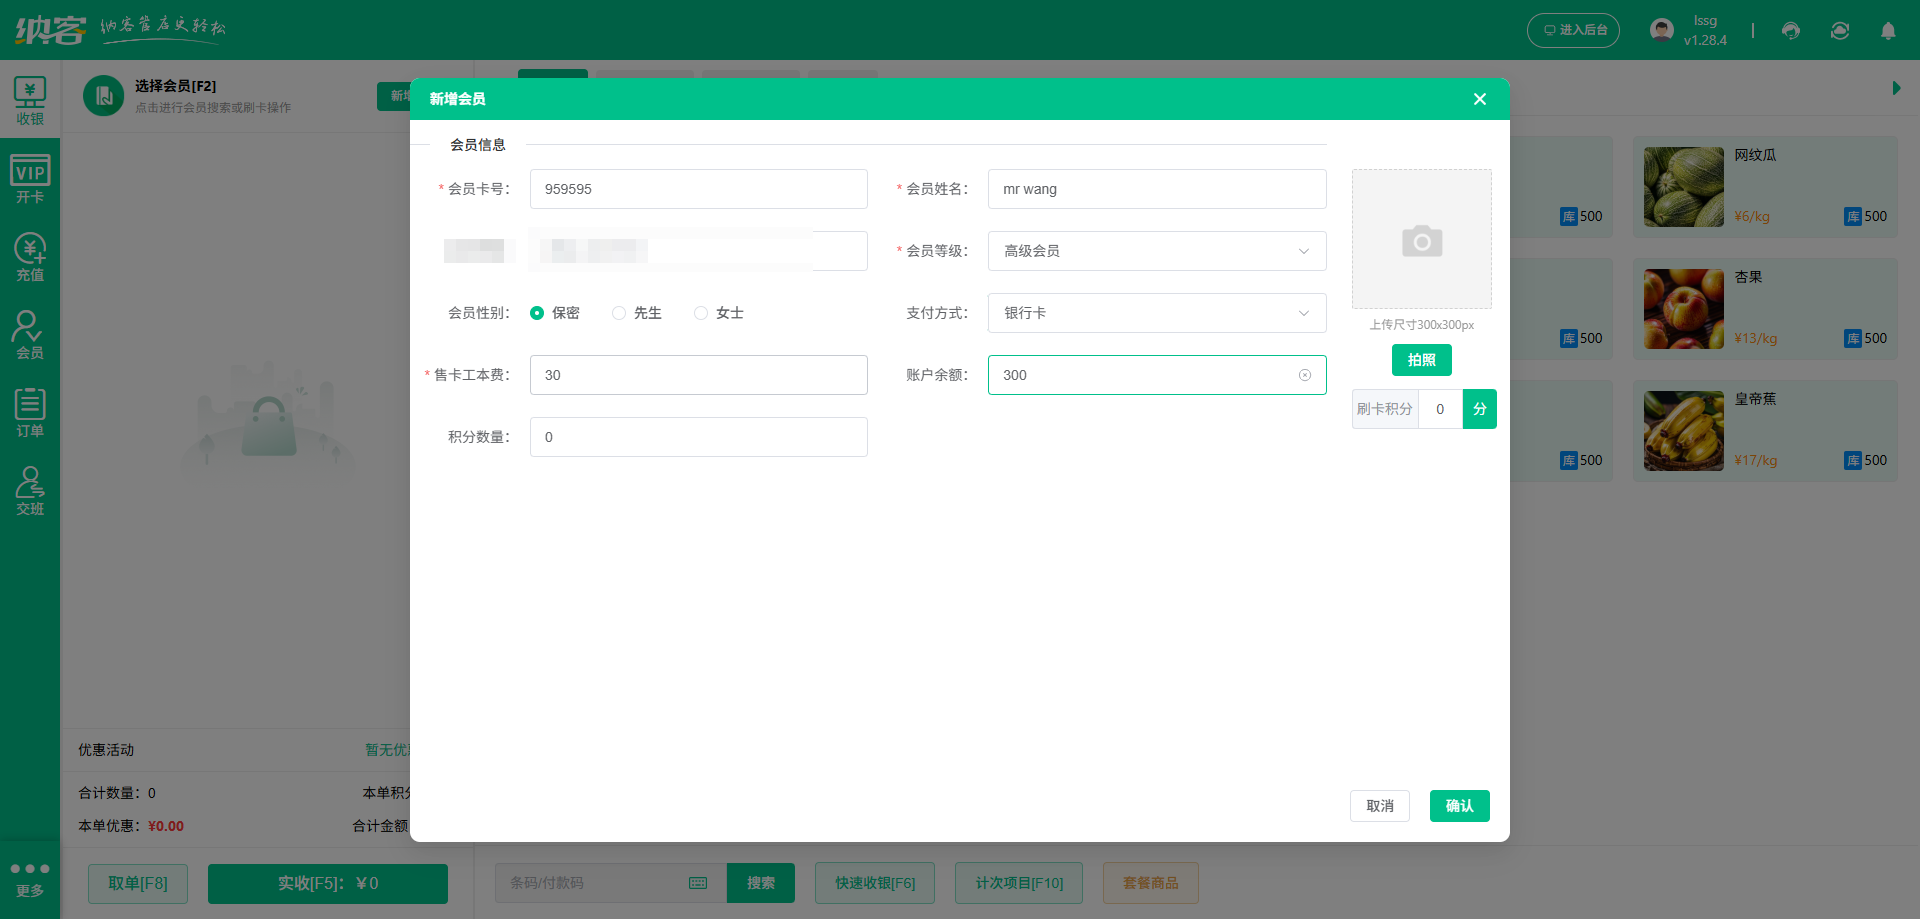Open the VIP 开卡 sidebar icon
The image size is (1920, 919).
[x=30, y=179]
